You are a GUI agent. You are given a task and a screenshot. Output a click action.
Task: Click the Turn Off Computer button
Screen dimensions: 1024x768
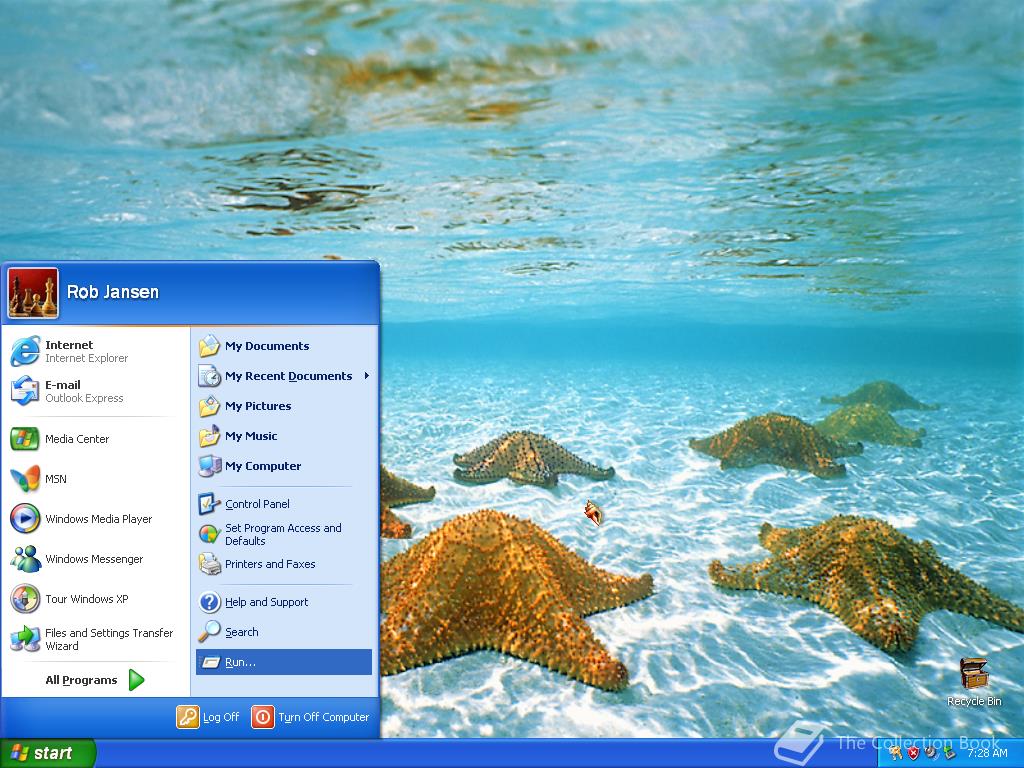tap(311, 717)
